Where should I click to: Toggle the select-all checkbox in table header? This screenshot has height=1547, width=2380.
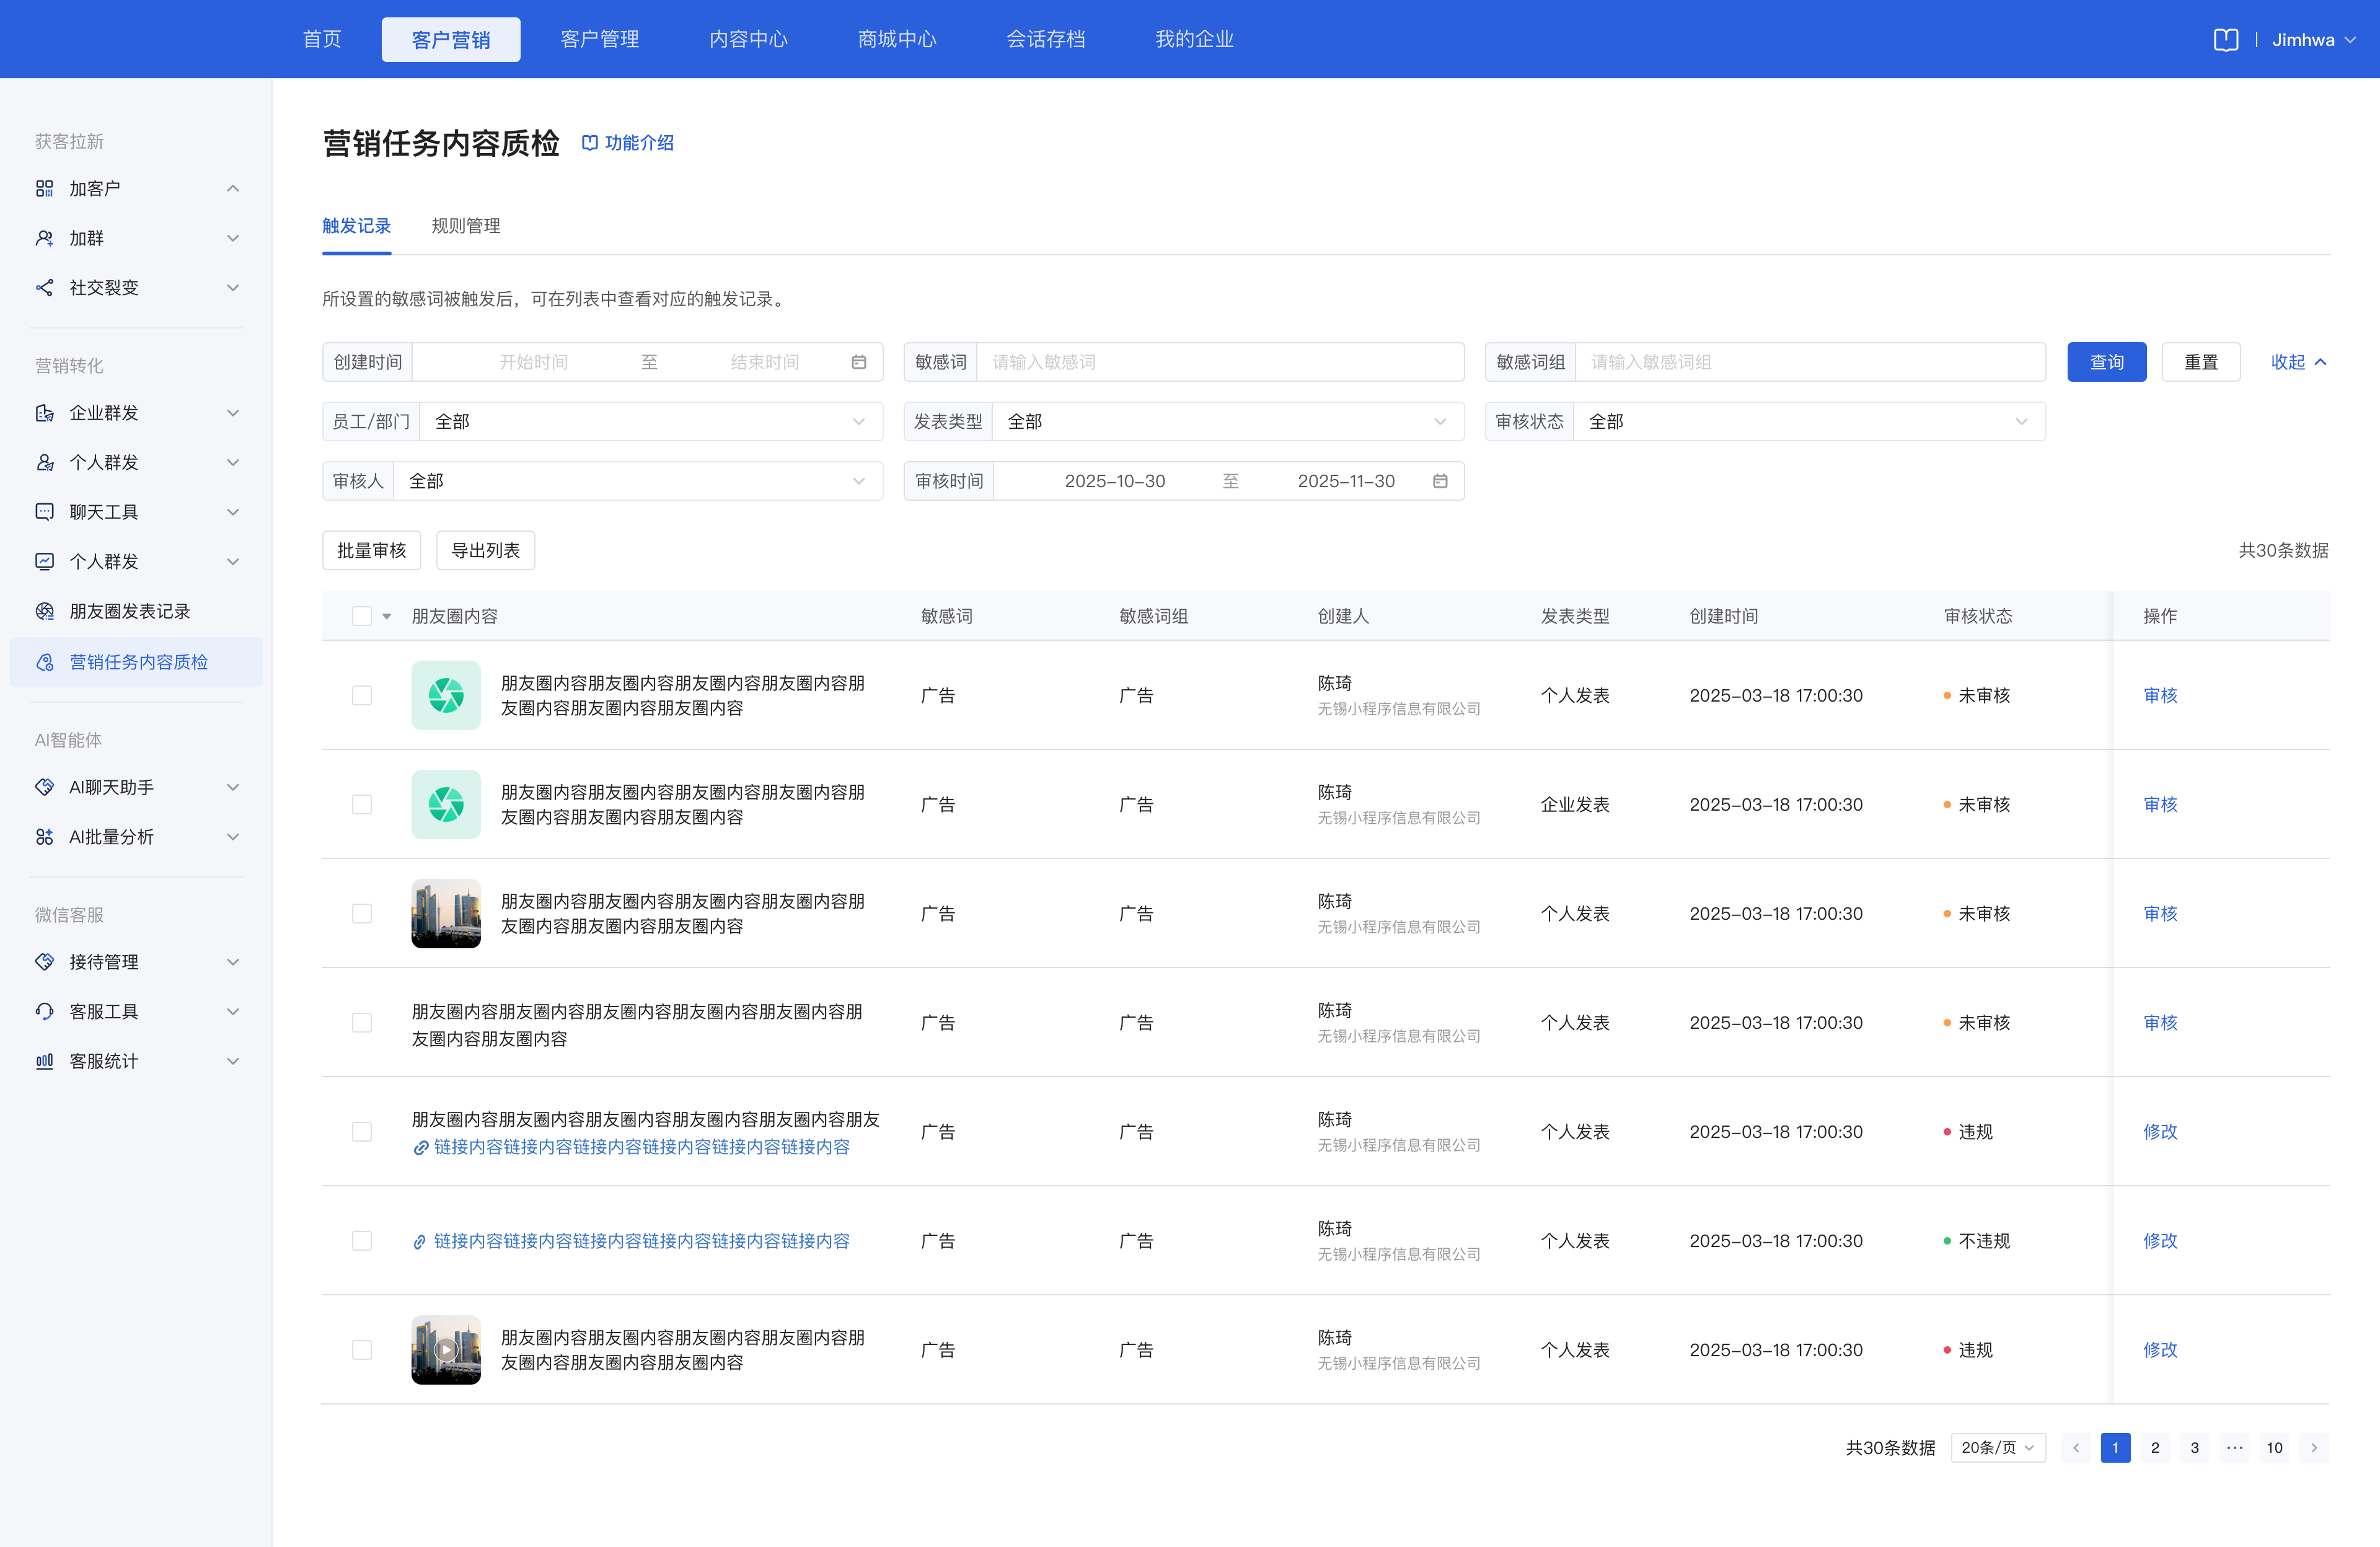(x=362, y=616)
